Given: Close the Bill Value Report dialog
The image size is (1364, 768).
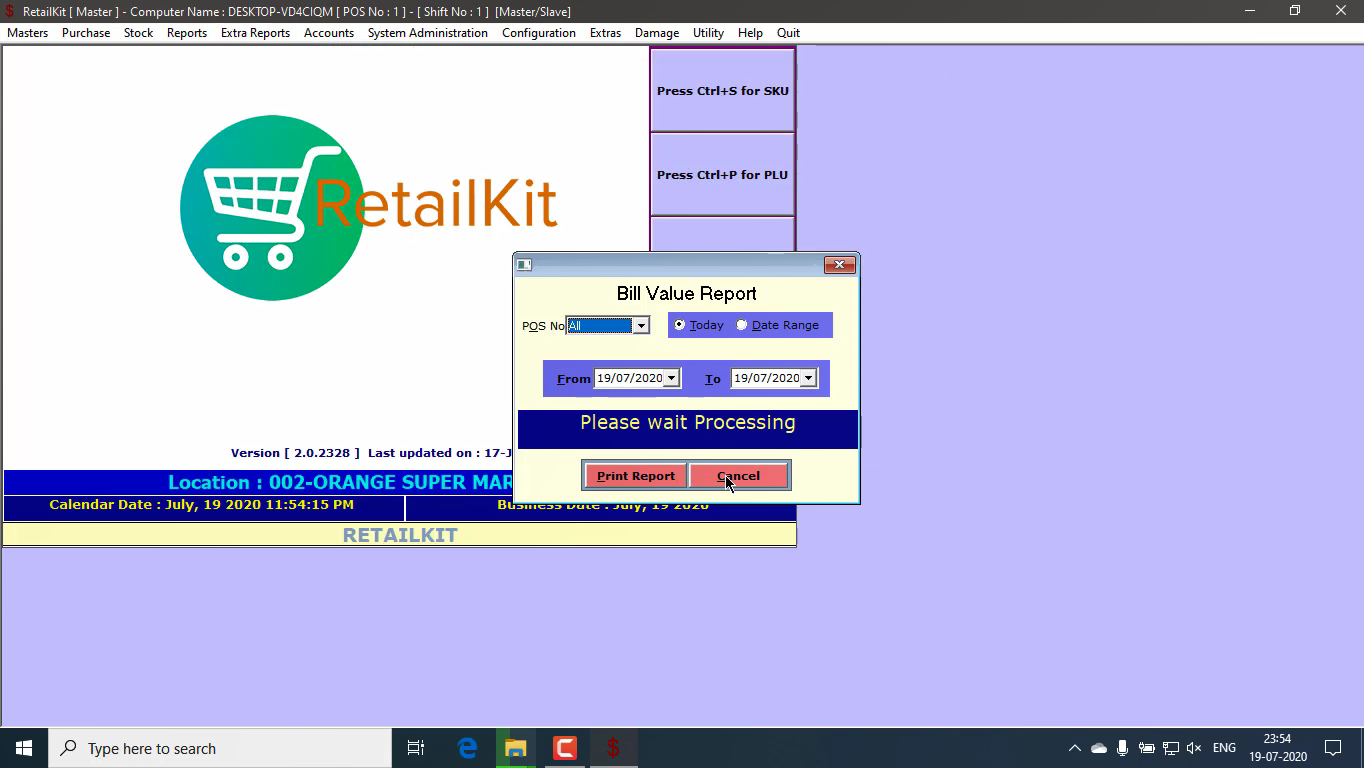Looking at the screenshot, I should (x=839, y=264).
